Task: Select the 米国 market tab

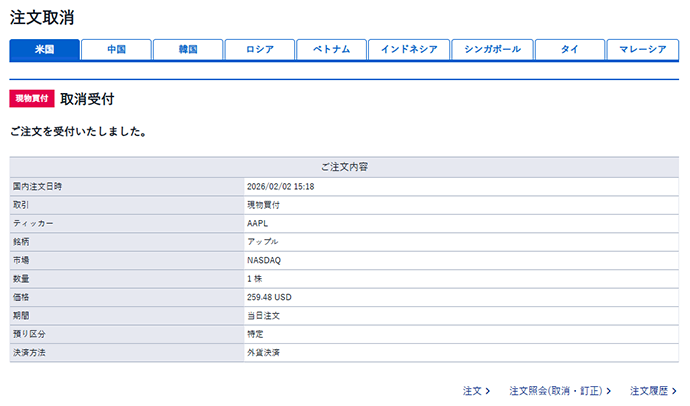Action: click(44, 50)
